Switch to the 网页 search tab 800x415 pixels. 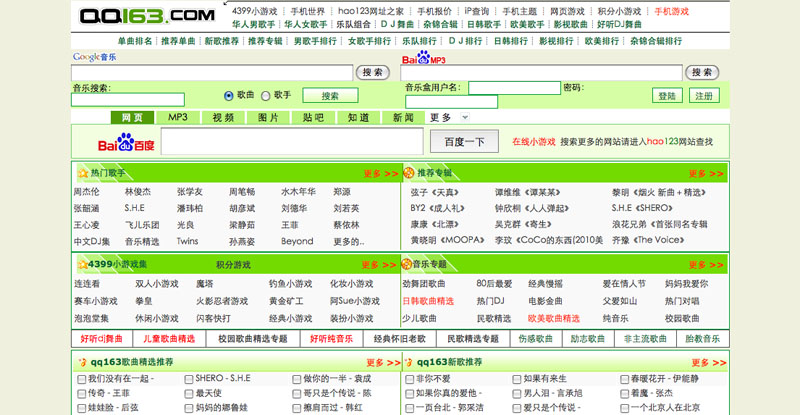click(x=132, y=117)
